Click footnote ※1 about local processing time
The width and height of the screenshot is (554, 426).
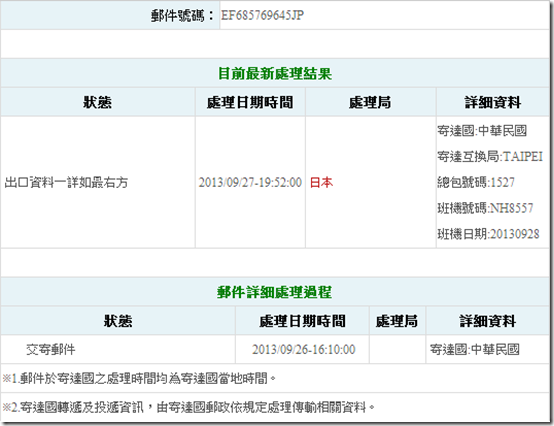[139, 378]
